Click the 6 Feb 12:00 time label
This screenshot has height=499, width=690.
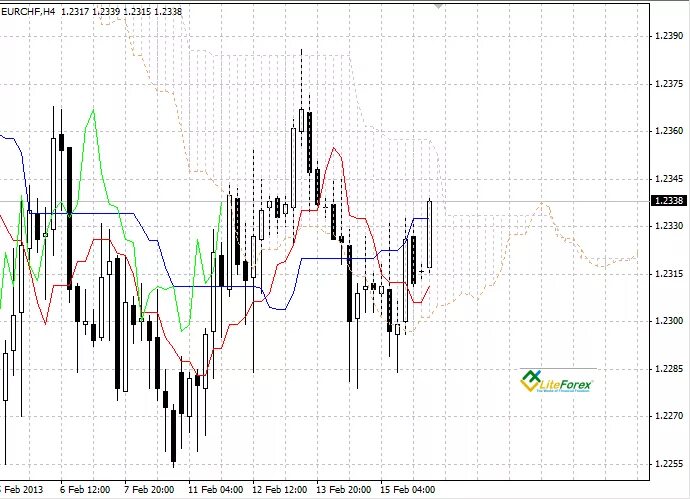[x=85, y=489]
